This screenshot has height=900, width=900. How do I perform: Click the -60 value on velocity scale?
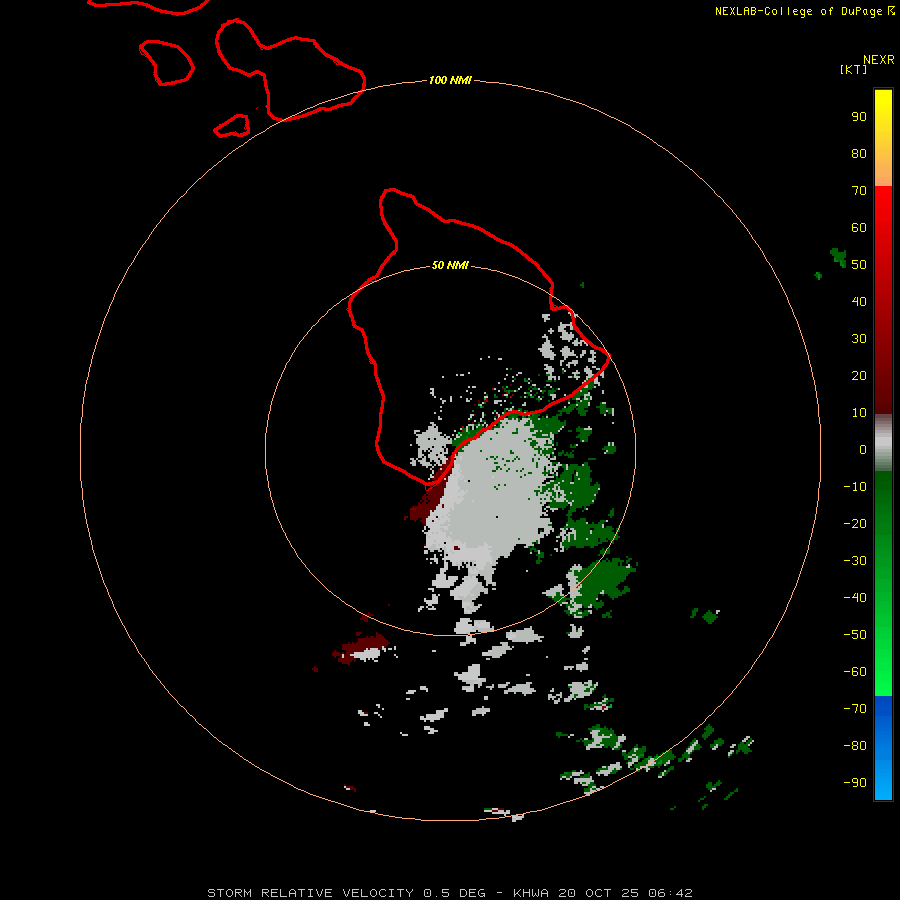coord(855,672)
